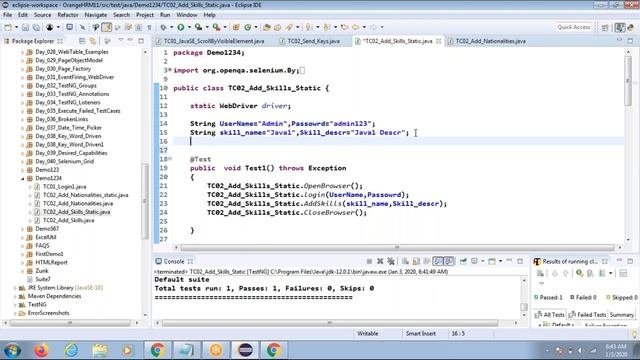Toggle Link with Editor in Package Explorer
The height and width of the screenshot is (360, 640).
point(93,41)
